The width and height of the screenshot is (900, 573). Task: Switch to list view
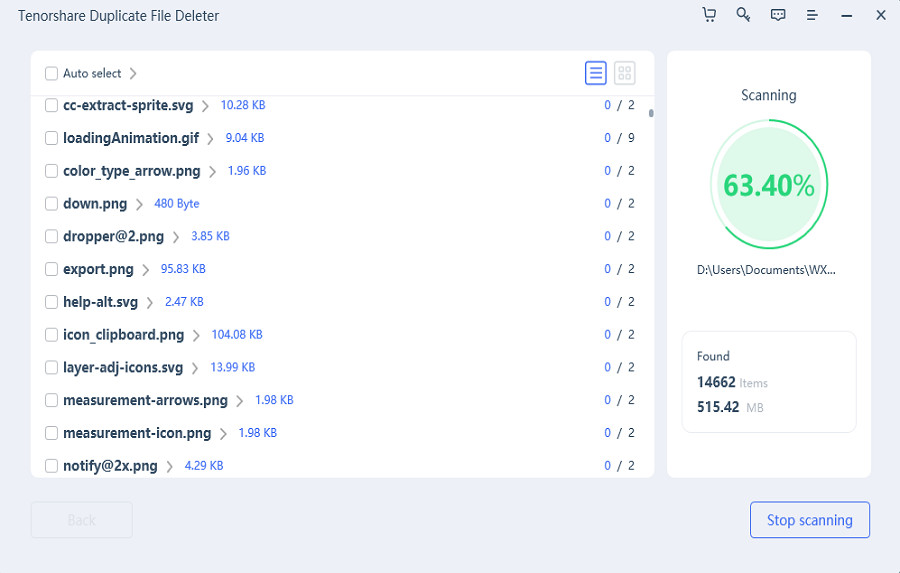click(x=596, y=73)
